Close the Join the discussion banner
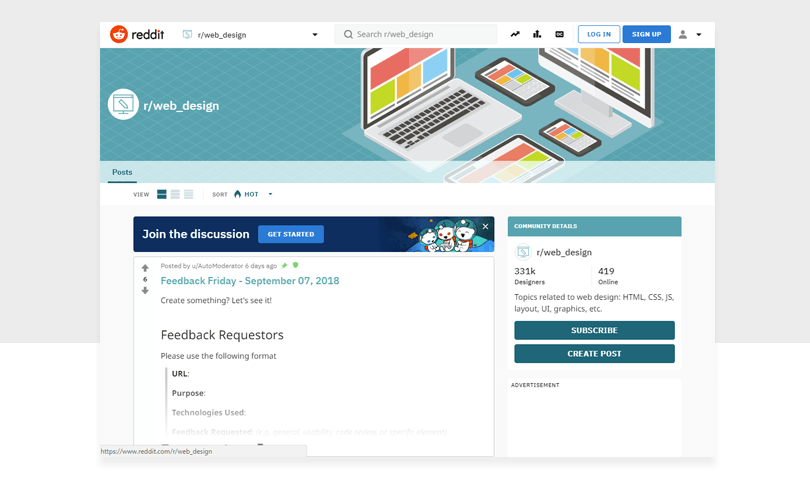The image size is (810, 481). [485, 226]
